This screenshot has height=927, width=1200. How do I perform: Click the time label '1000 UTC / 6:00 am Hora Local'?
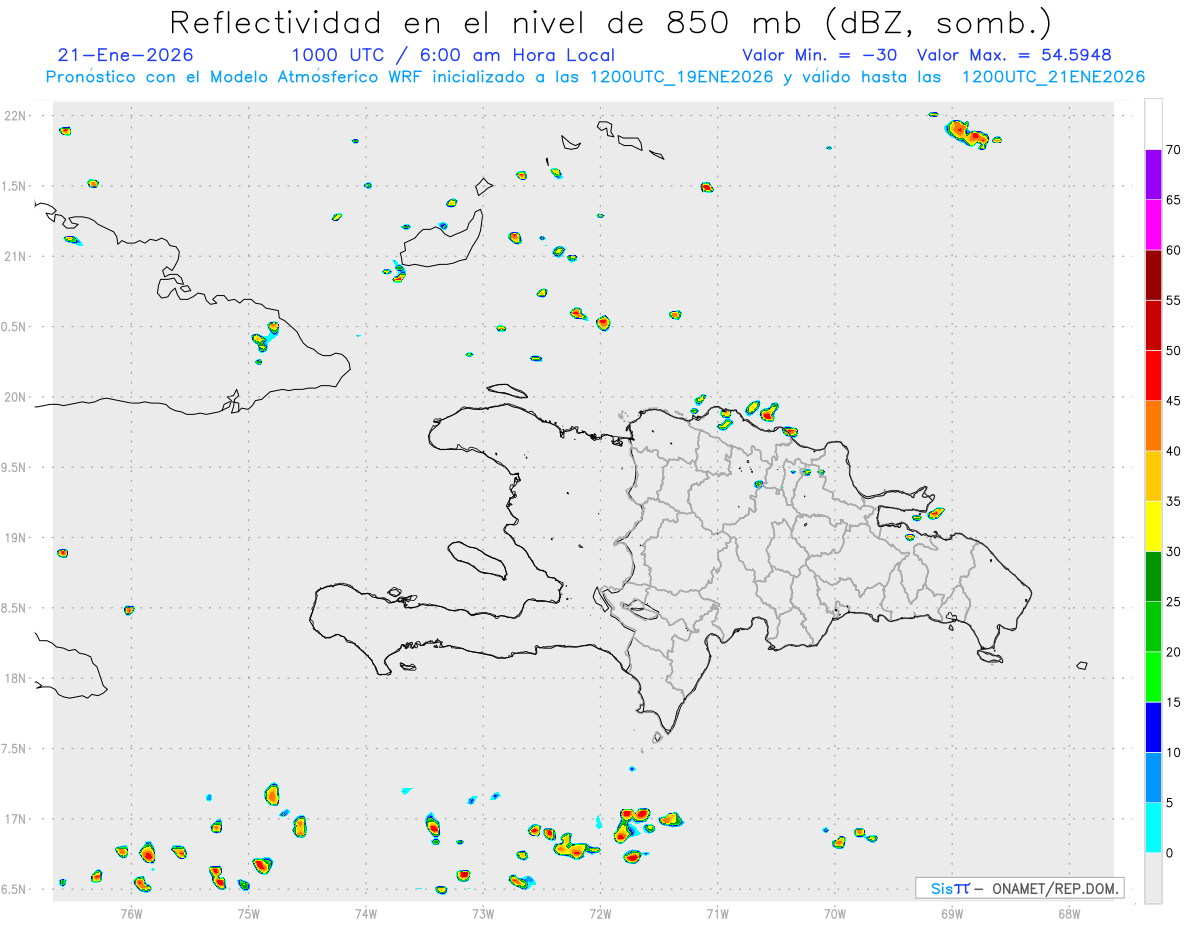point(453,55)
